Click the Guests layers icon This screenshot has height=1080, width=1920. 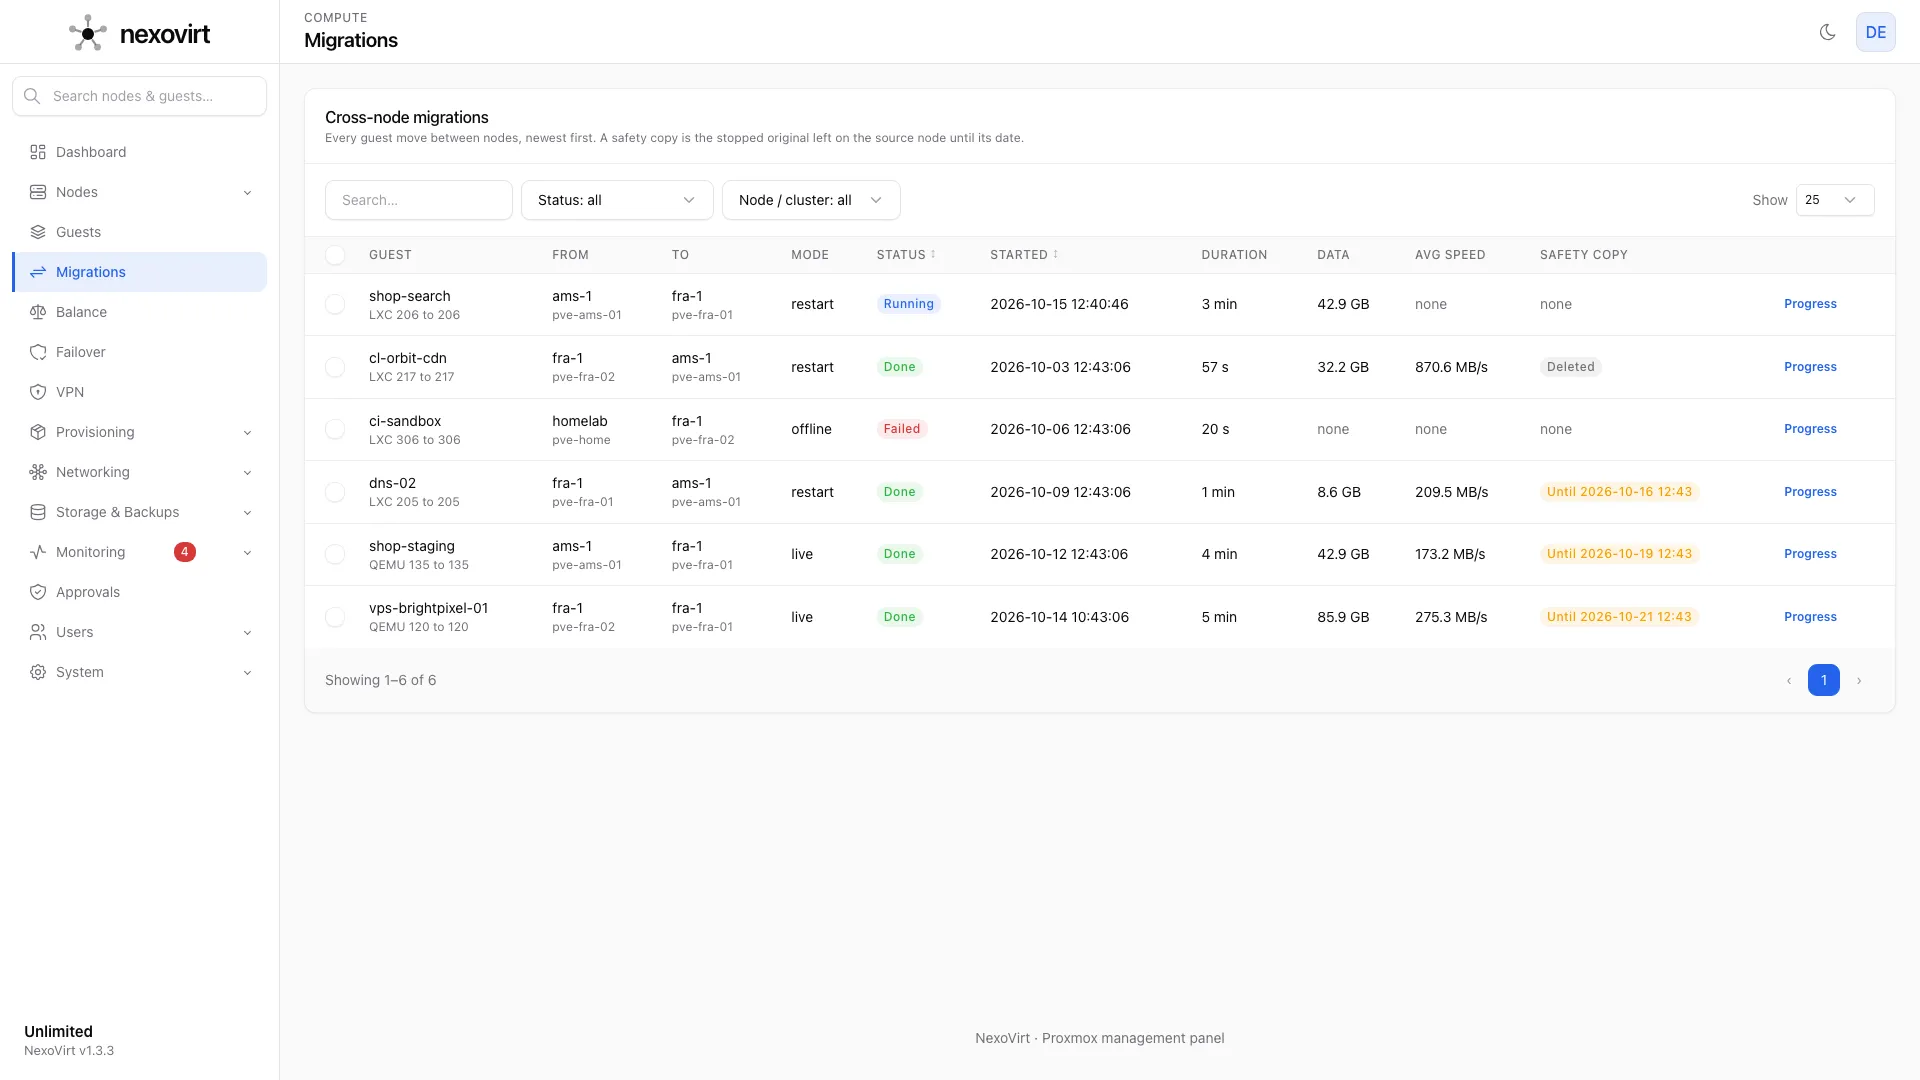coord(38,232)
